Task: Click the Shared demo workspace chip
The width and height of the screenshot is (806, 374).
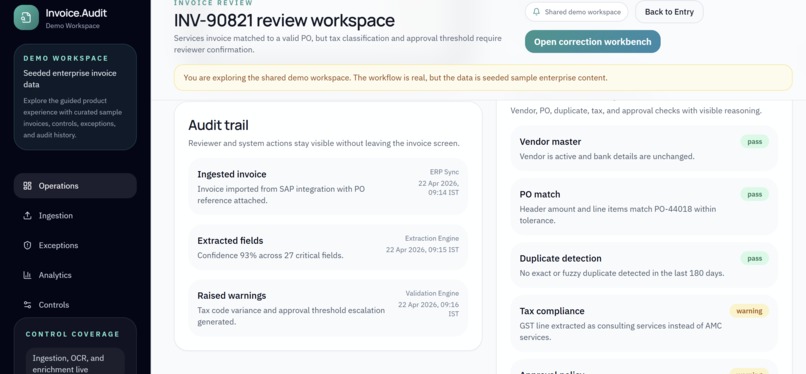Action: pyautogui.click(x=576, y=12)
